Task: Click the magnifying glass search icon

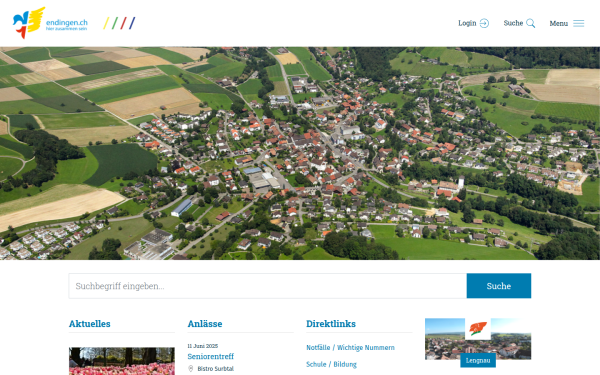Action: click(530, 23)
